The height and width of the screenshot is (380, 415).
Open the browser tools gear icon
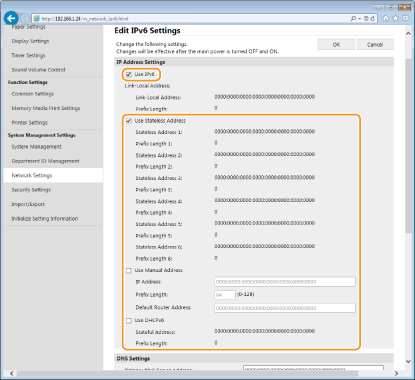click(406, 18)
